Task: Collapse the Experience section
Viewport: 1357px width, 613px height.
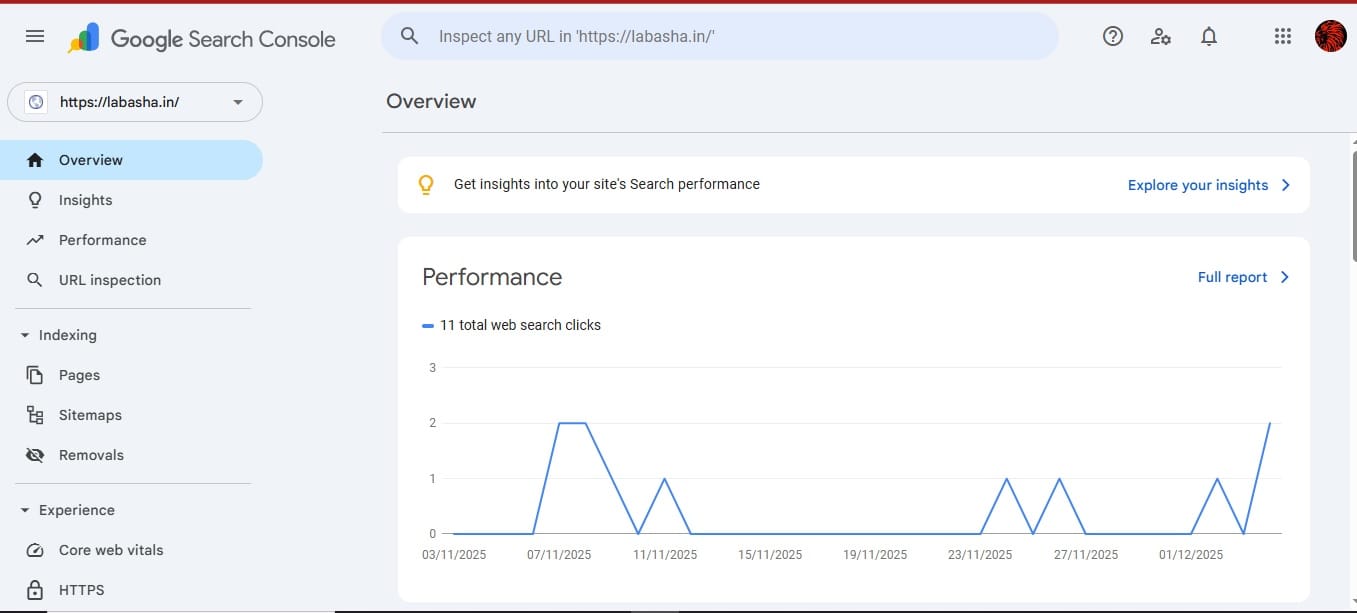Action: pyautogui.click(x=25, y=510)
